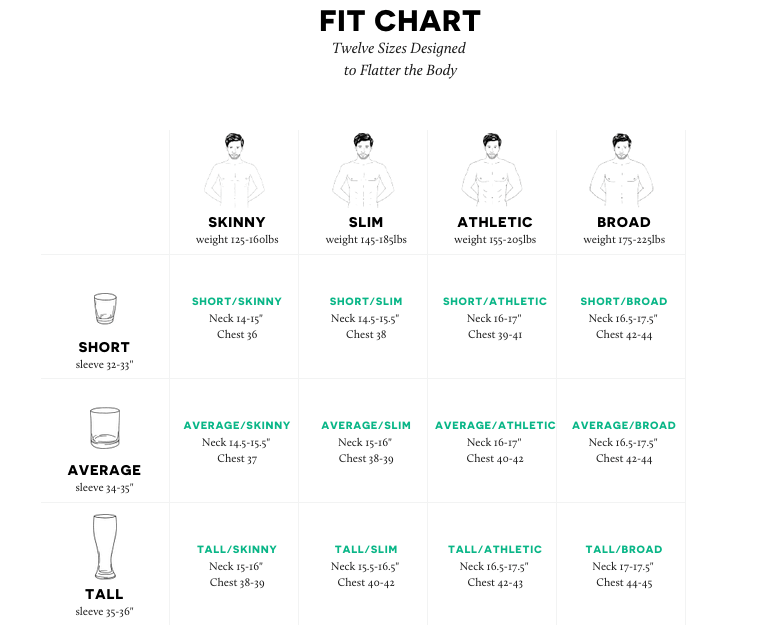The width and height of the screenshot is (757, 637).
Task: Click the FIT CHART heading
Action: click(400, 21)
